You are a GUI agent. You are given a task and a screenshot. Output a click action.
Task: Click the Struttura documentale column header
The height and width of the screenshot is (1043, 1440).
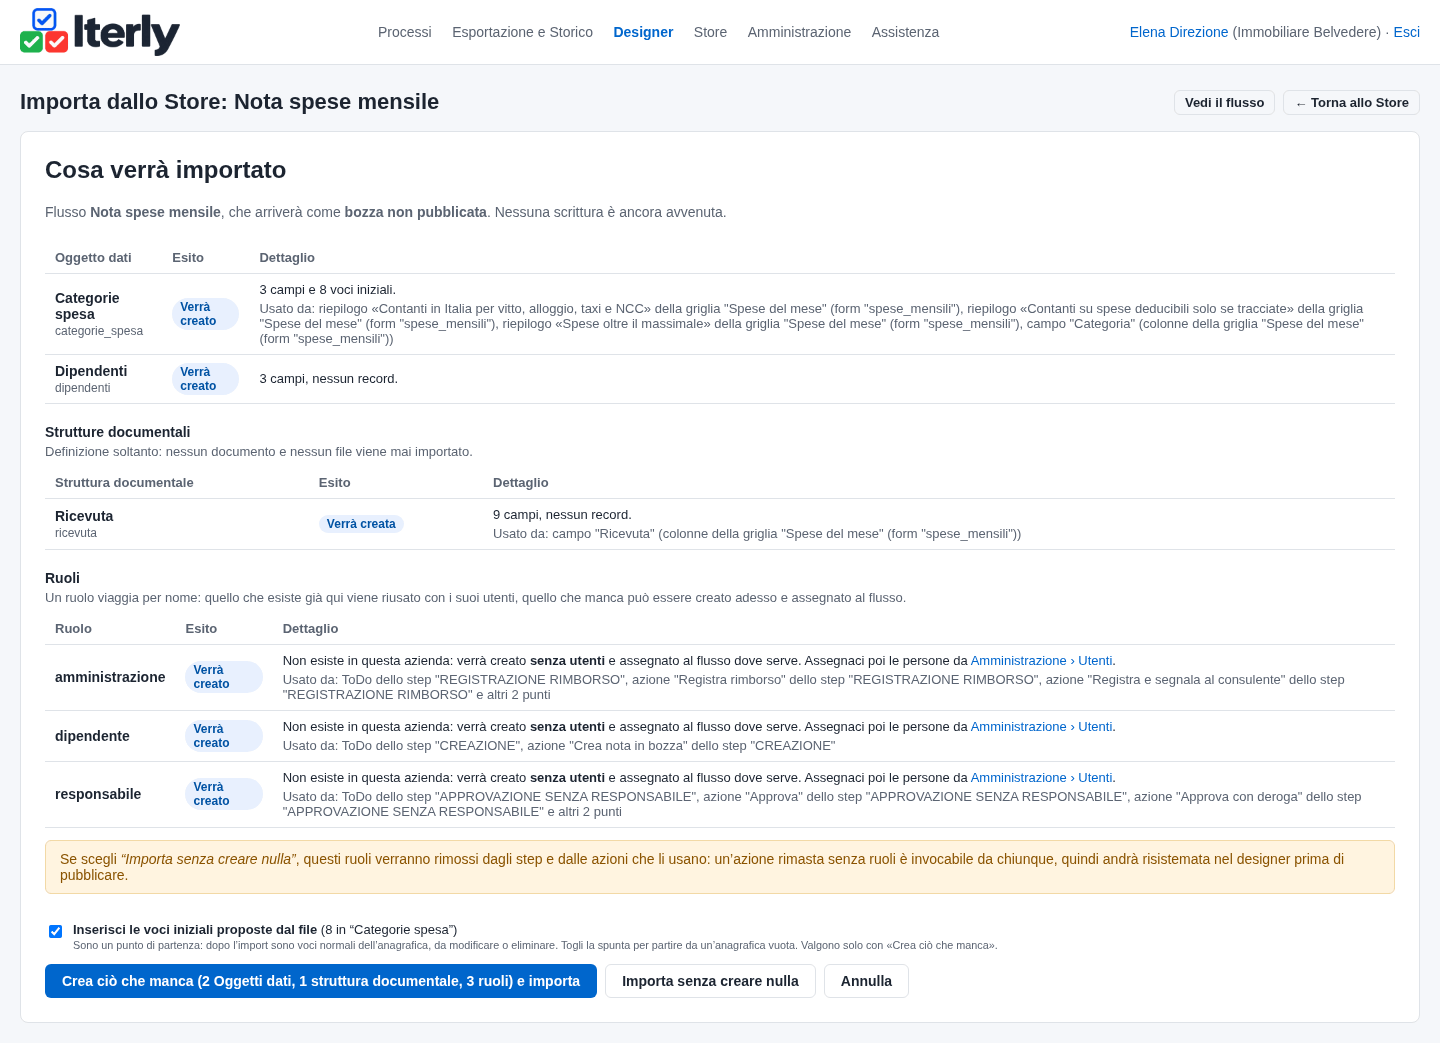(124, 483)
